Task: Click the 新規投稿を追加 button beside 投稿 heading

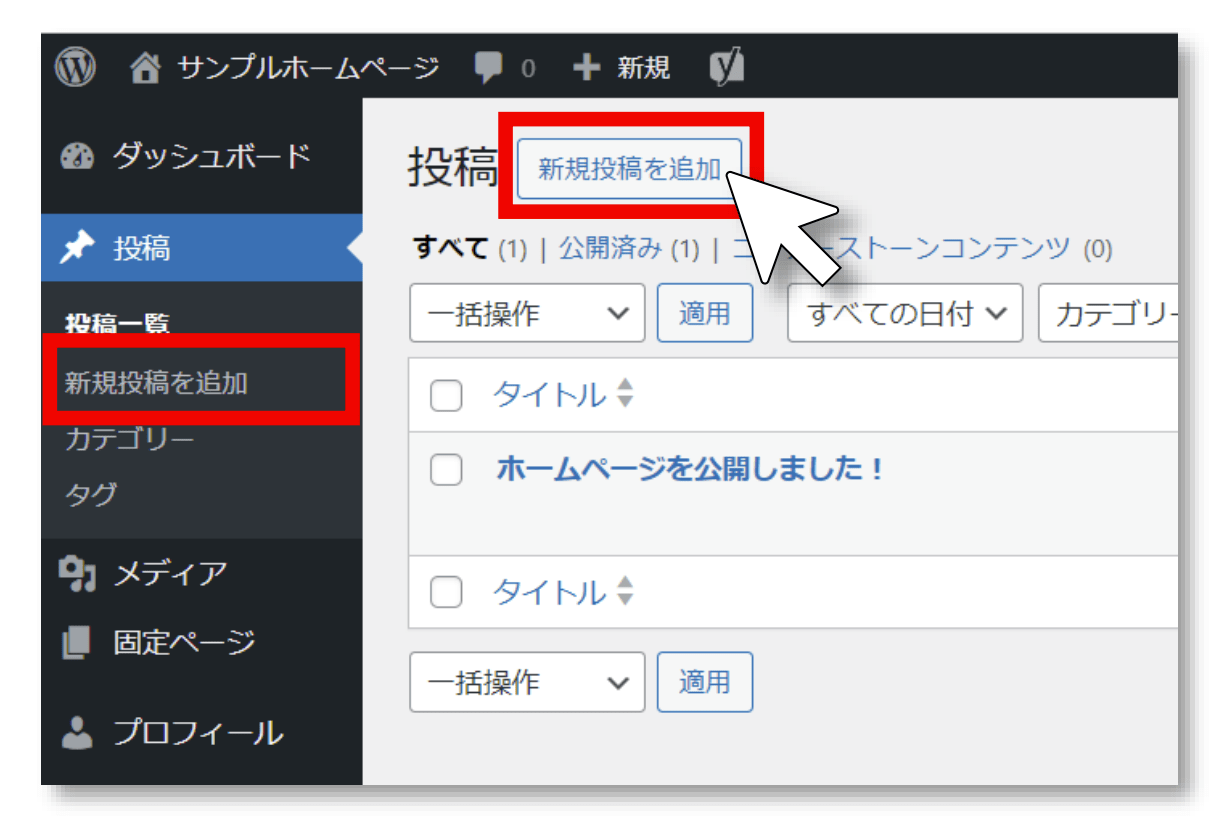Action: click(629, 169)
